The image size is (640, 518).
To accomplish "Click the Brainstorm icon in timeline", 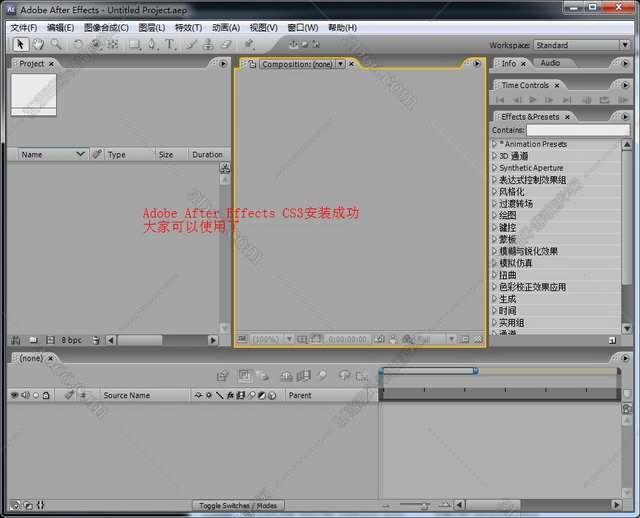I will 345,375.
